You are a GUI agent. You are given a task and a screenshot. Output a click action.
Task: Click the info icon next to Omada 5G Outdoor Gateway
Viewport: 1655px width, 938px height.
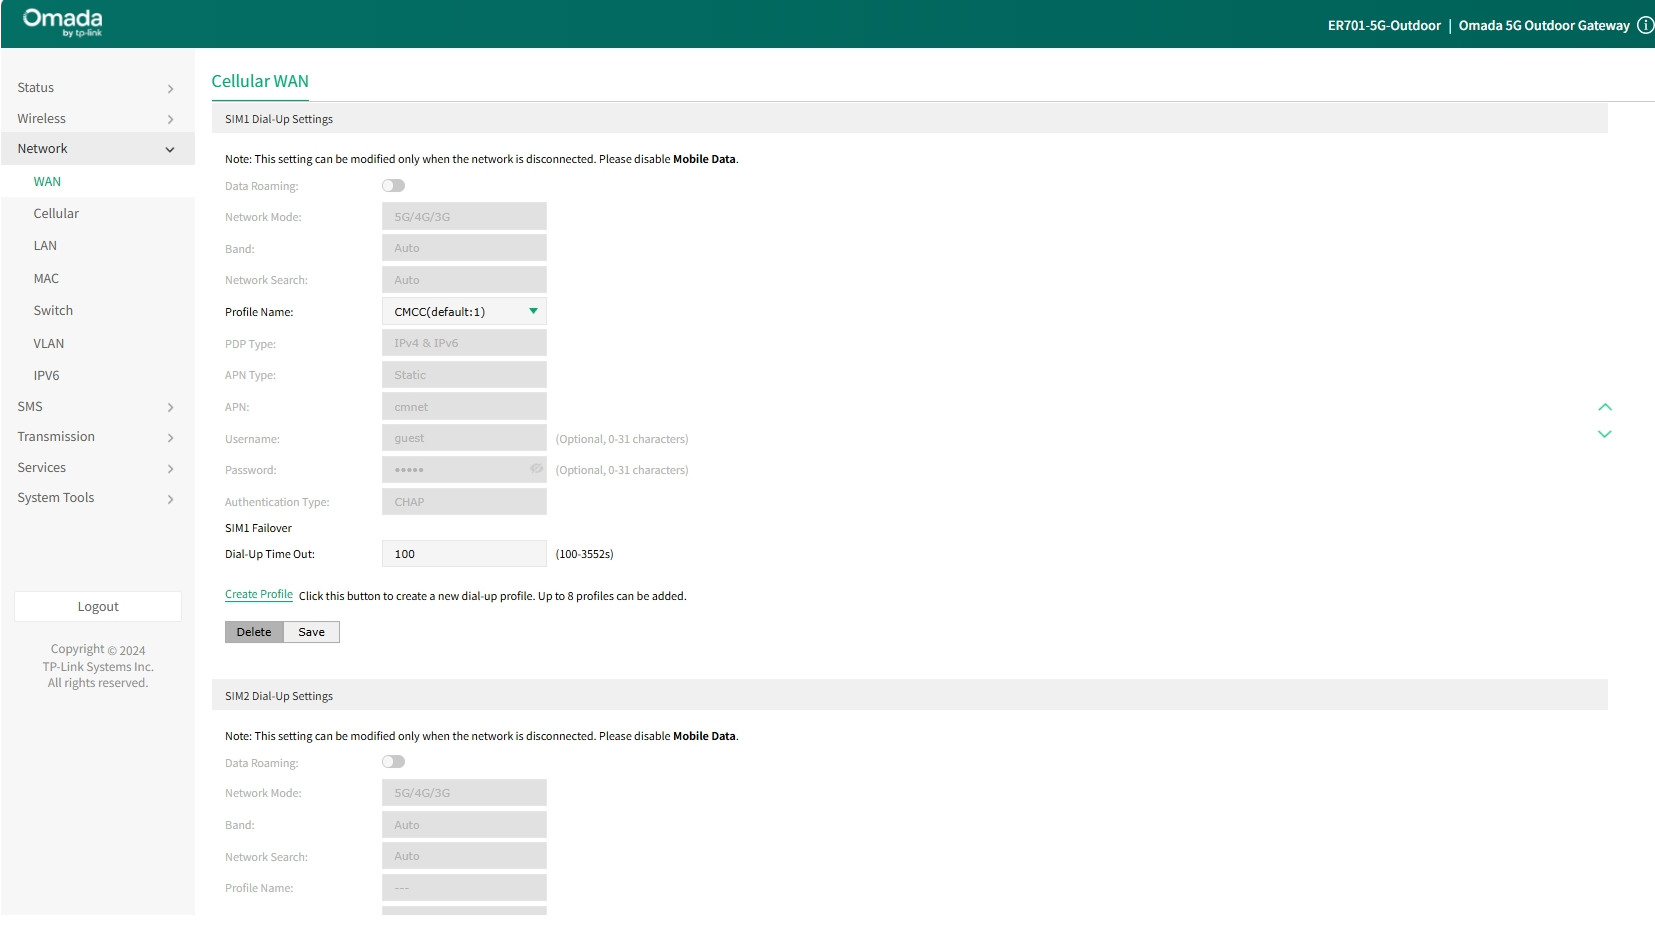point(1646,25)
